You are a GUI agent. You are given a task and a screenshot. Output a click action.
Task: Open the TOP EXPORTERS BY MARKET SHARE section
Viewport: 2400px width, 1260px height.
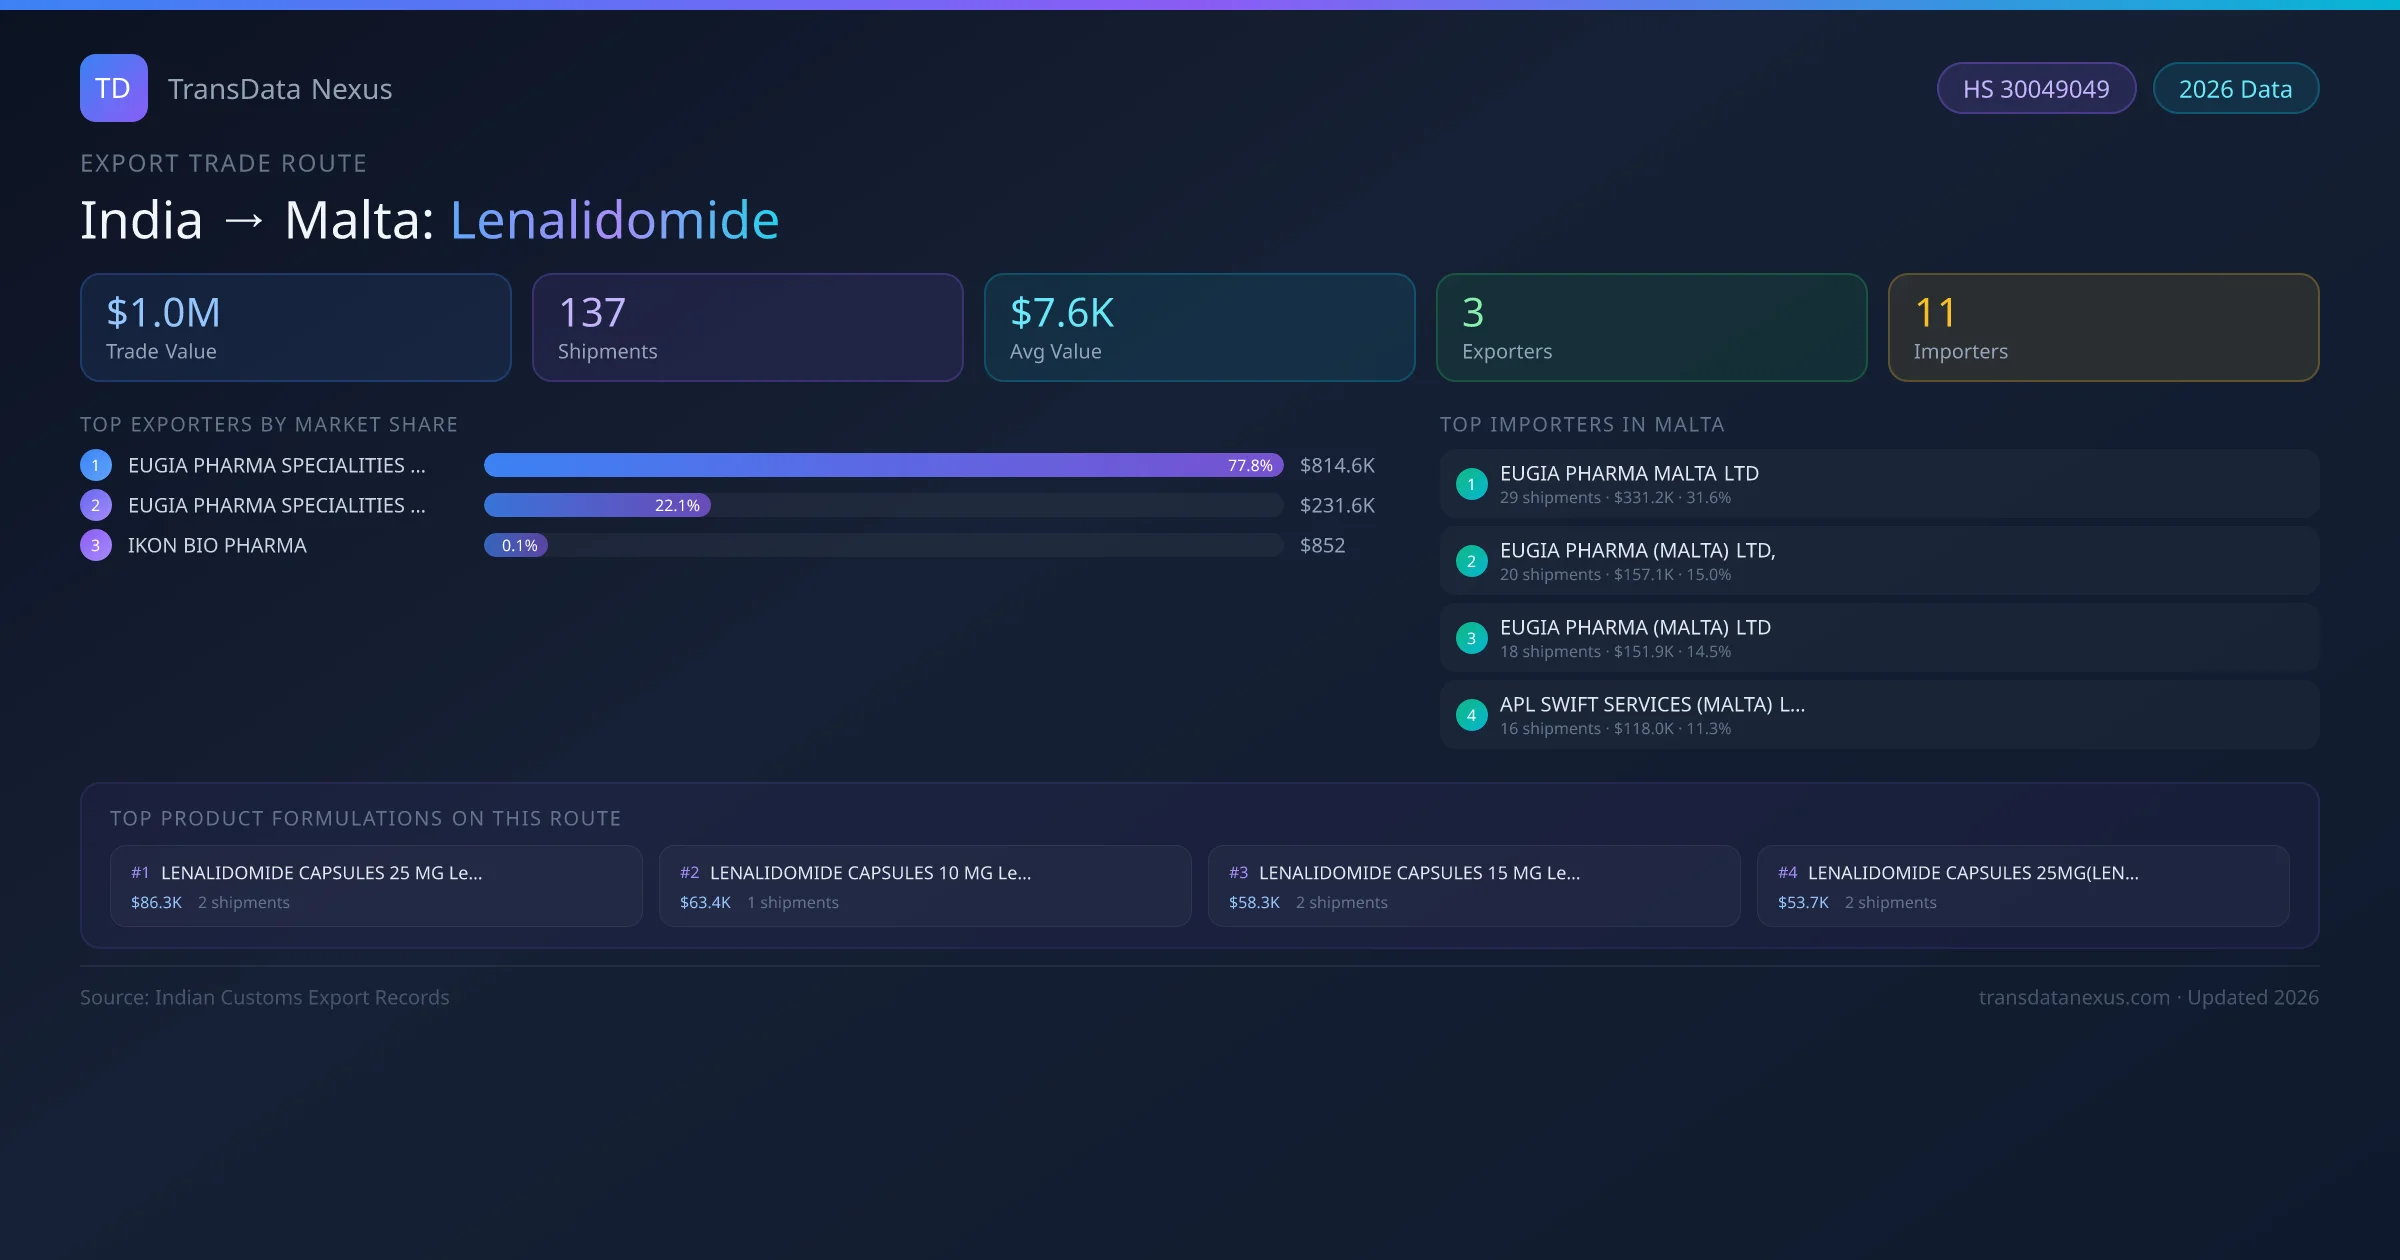[x=269, y=424]
